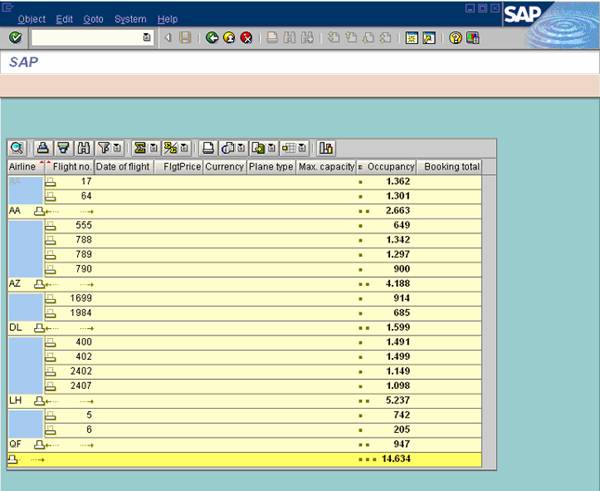The width and height of the screenshot is (600, 491).
Task: Display the graphic chart icon in grid toolbar
Action: 326,148
